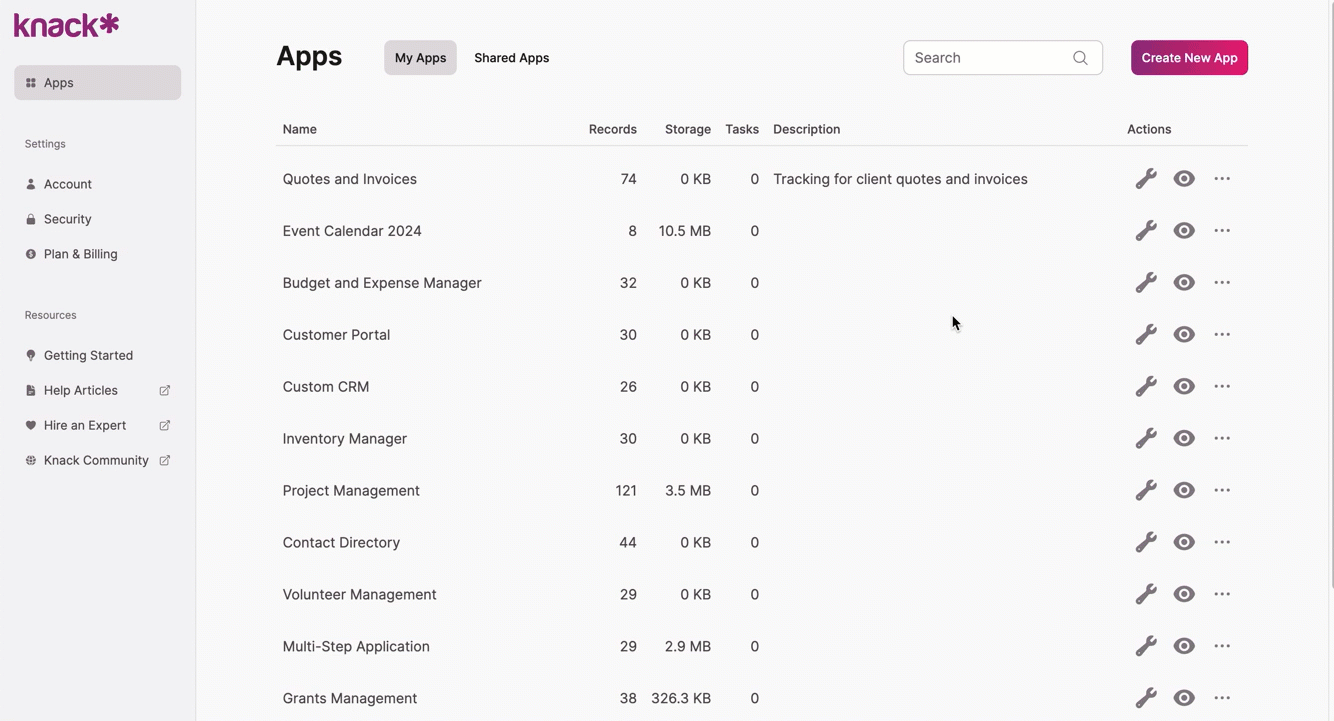Switch to the Shared Apps tab
Screen dimensions: 1334x721
click(511, 57)
